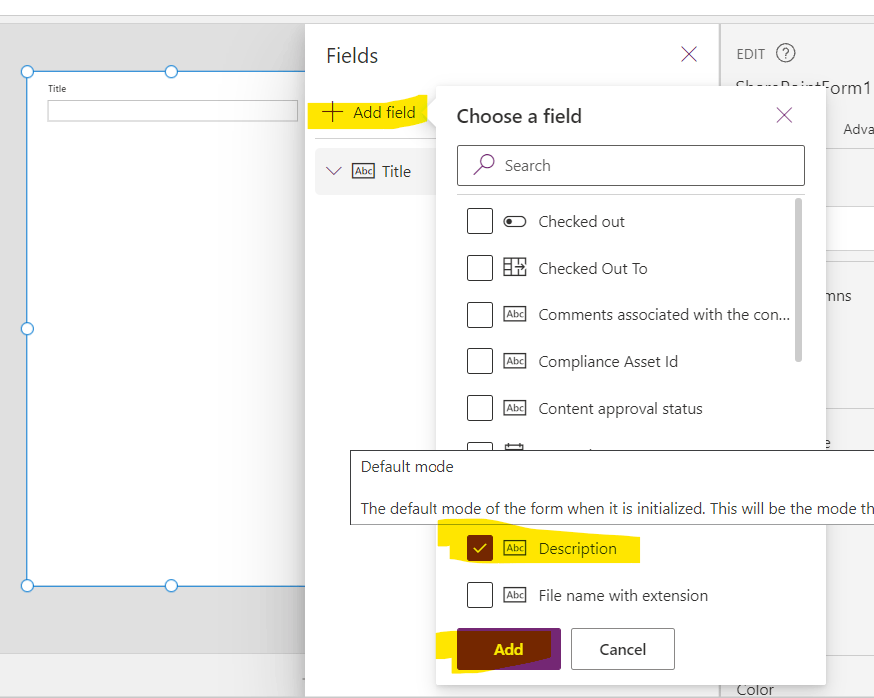Select the Compliance Asset Id label

pos(608,362)
